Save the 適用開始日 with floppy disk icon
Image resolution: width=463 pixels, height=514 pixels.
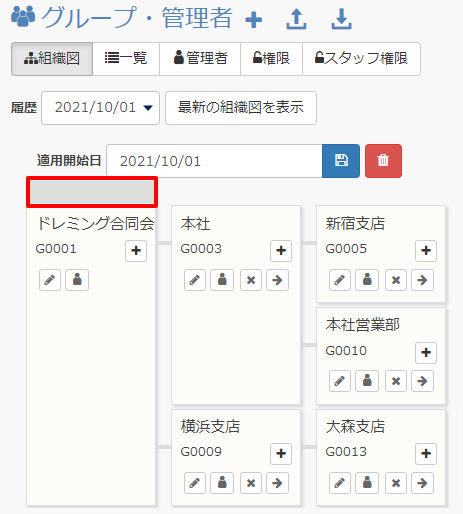click(x=341, y=161)
